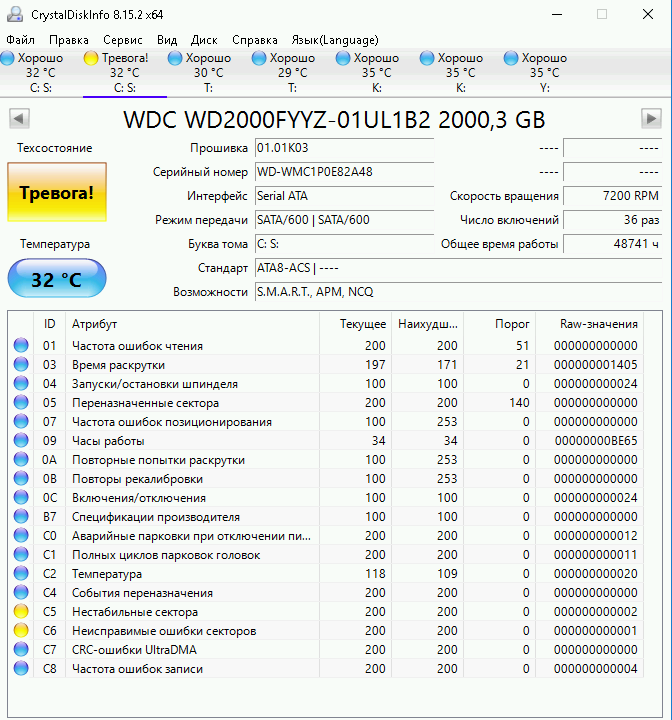Click the disk model title WDC WD2000FYYZ-01UL1B2
The width and height of the screenshot is (672, 720).
coord(334,120)
